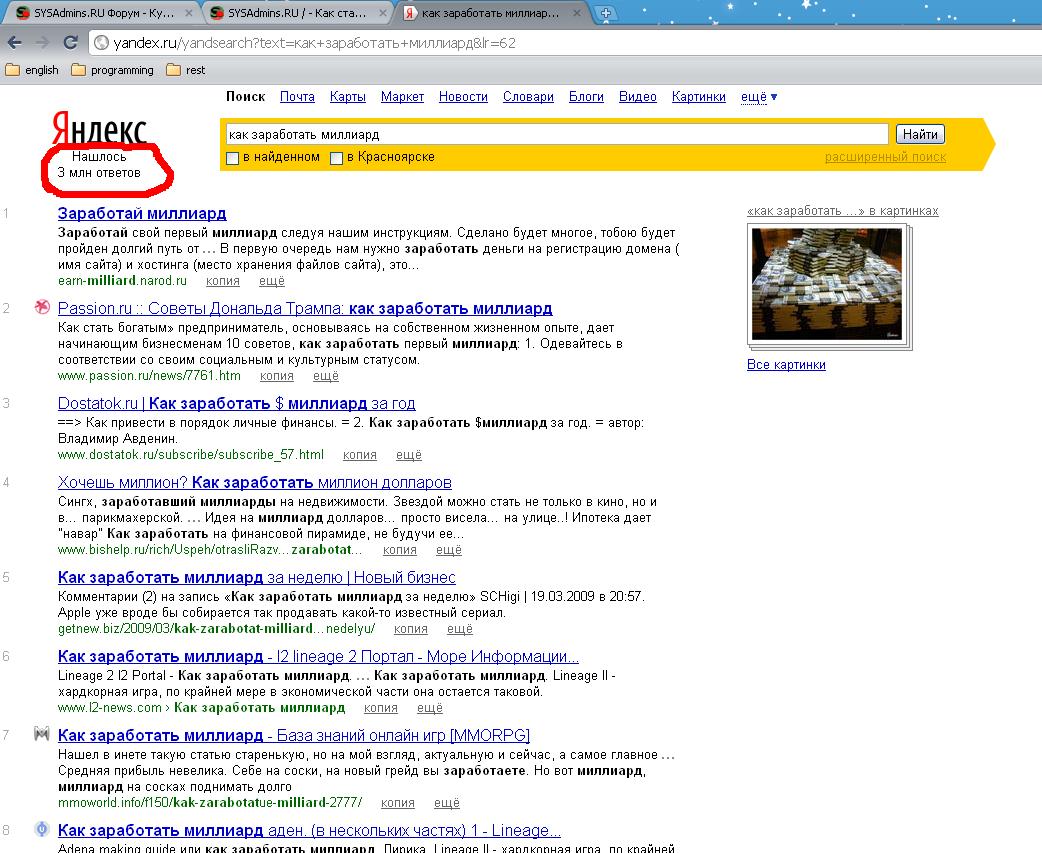
Task: Expand 'ещё' under dostatok.ru result
Action: pyautogui.click(x=409, y=455)
